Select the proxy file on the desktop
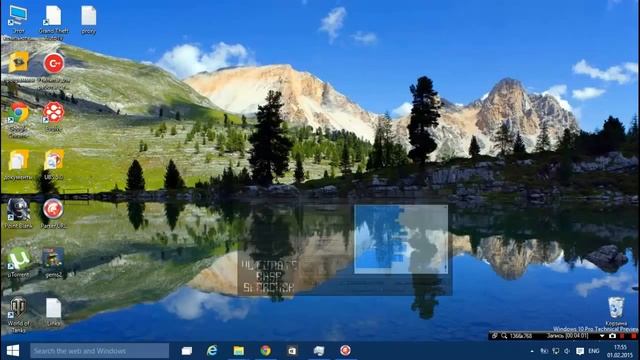640x360 pixels. point(89,20)
